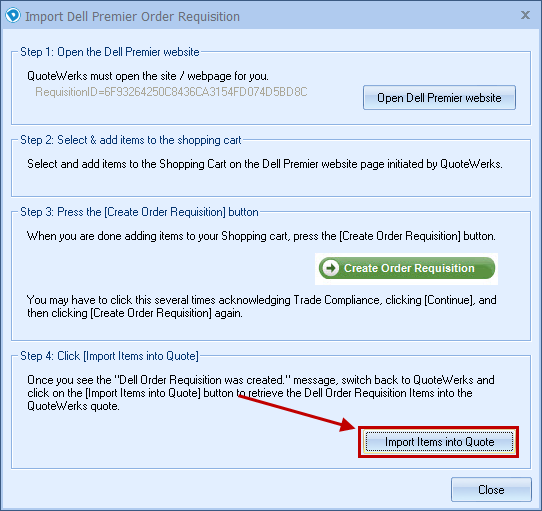The height and width of the screenshot is (511, 542).
Task: Click the Step 4: Click Import Items into Quote heading
Action: tap(109, 356)
